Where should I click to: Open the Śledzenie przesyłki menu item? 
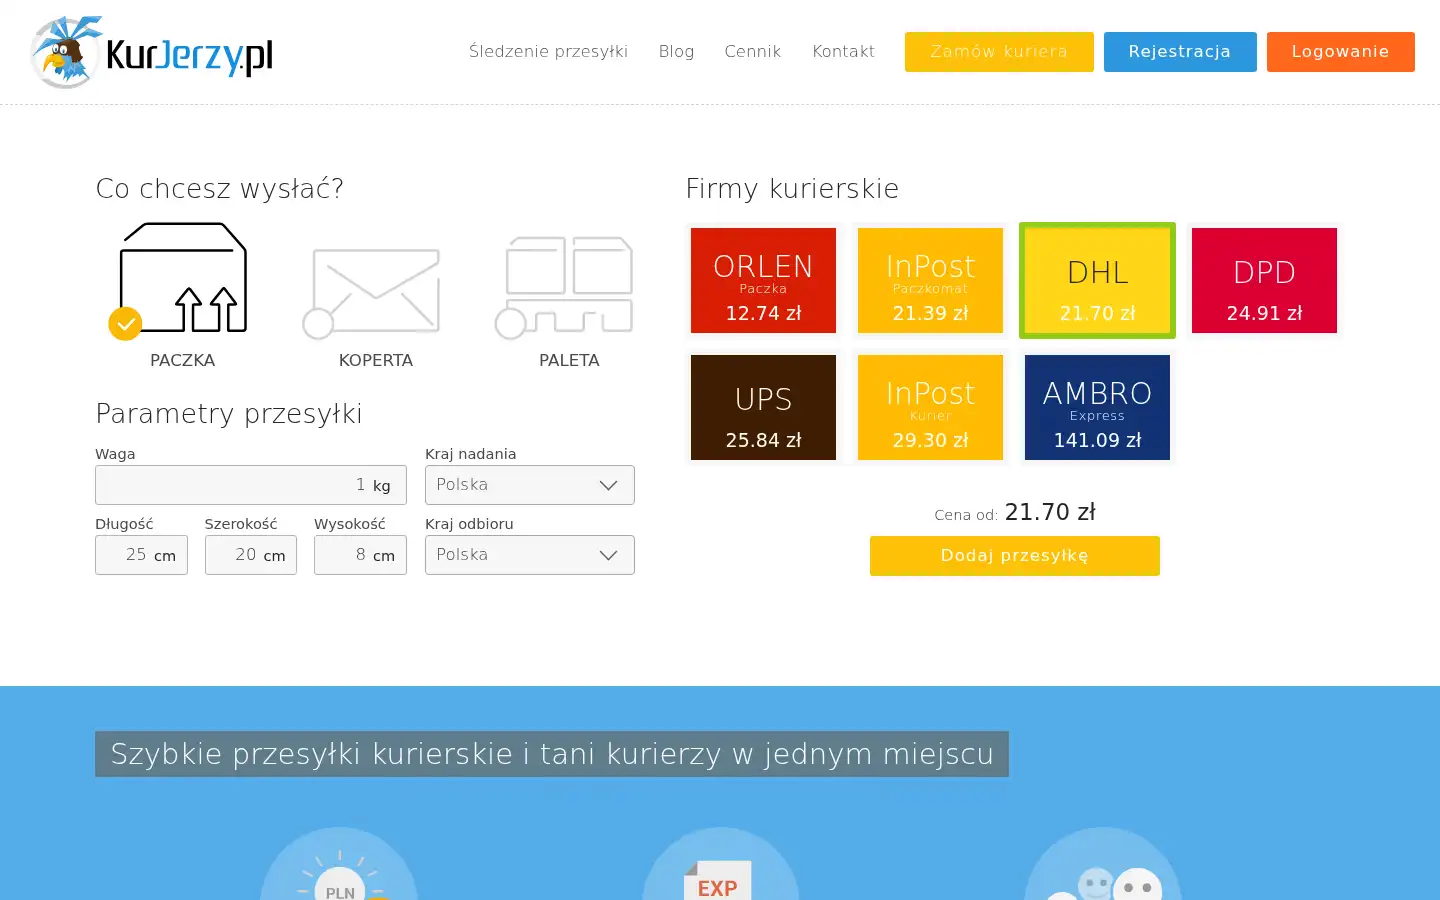click(548, 51)
